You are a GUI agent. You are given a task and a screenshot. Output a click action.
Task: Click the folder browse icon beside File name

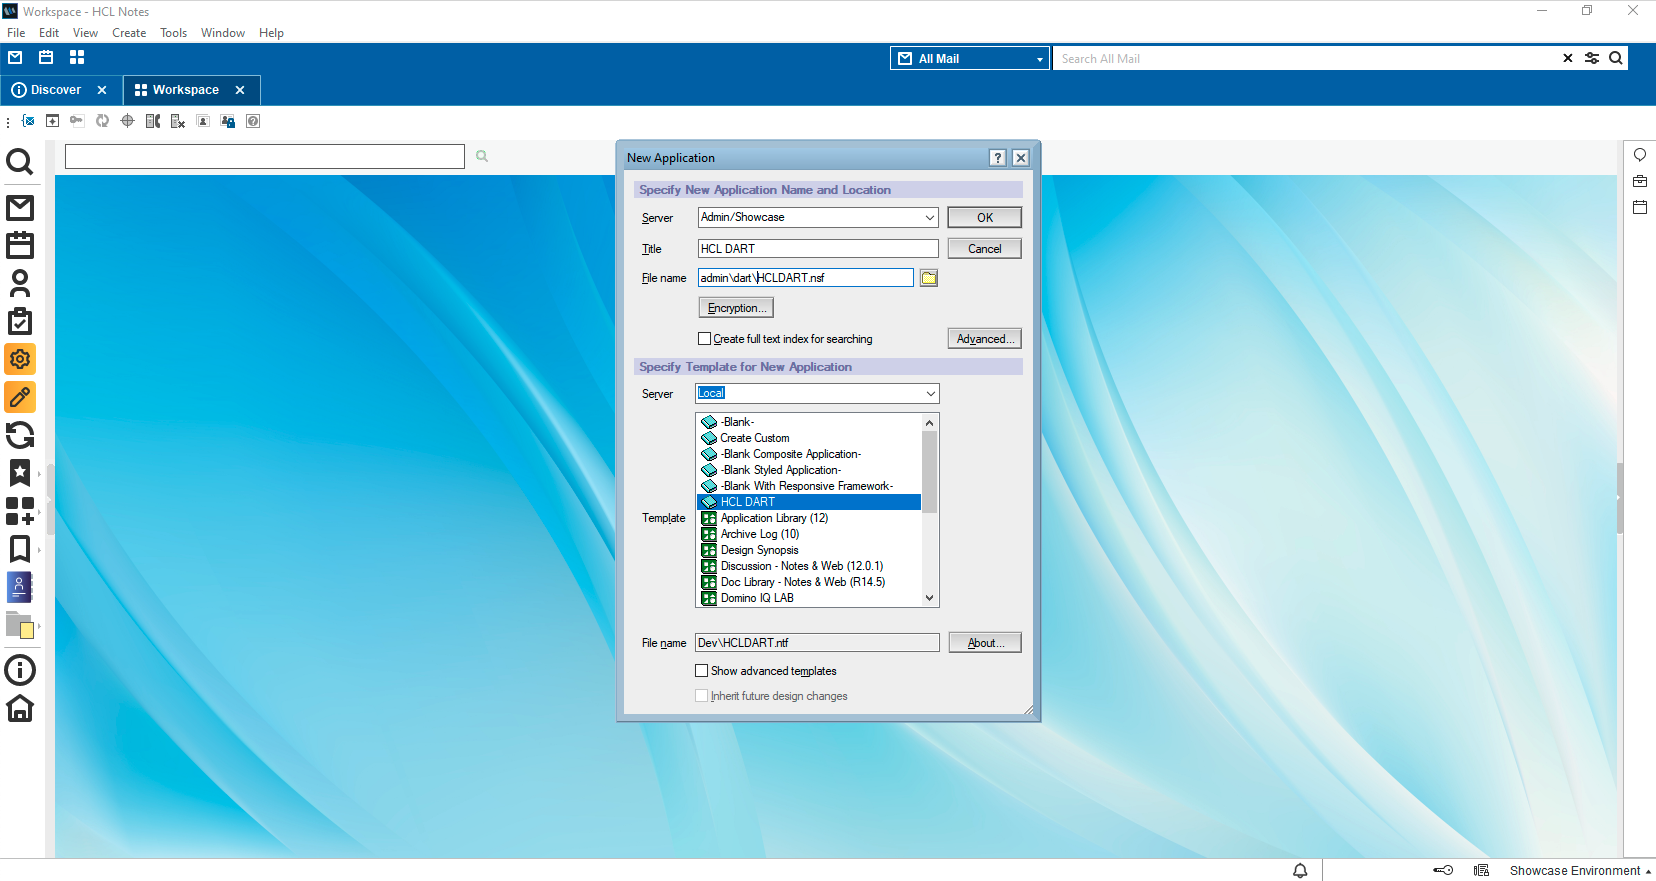(929, 278)
